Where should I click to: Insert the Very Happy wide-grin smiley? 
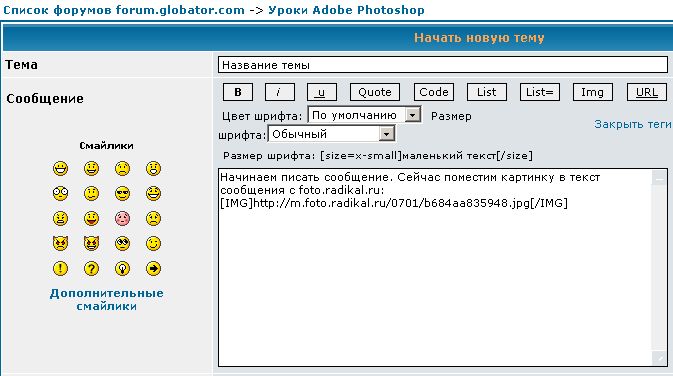click(61, 168)
